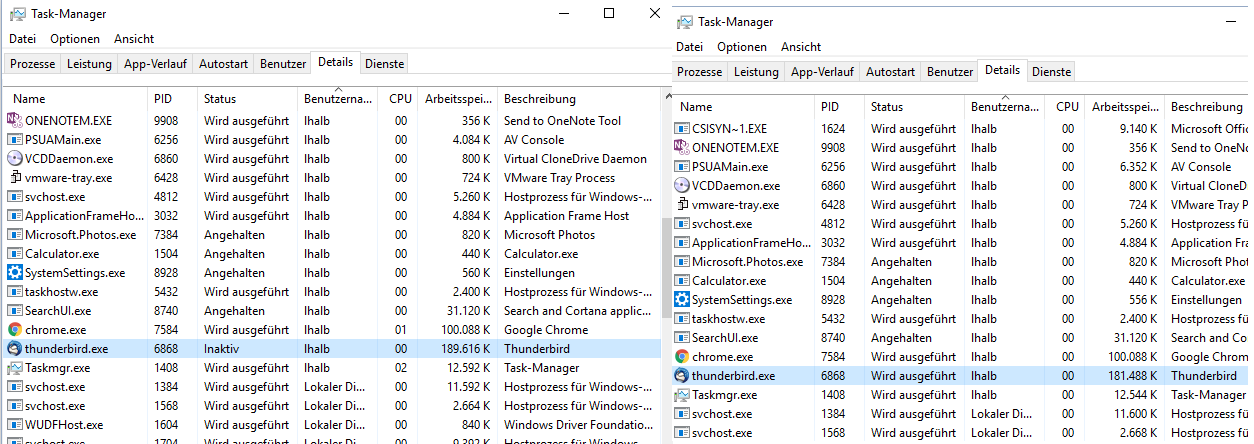Click Microsoft.Photos.exe icon in left window
Viewport: 1254px width, 444px height.
tap(14, 234)
